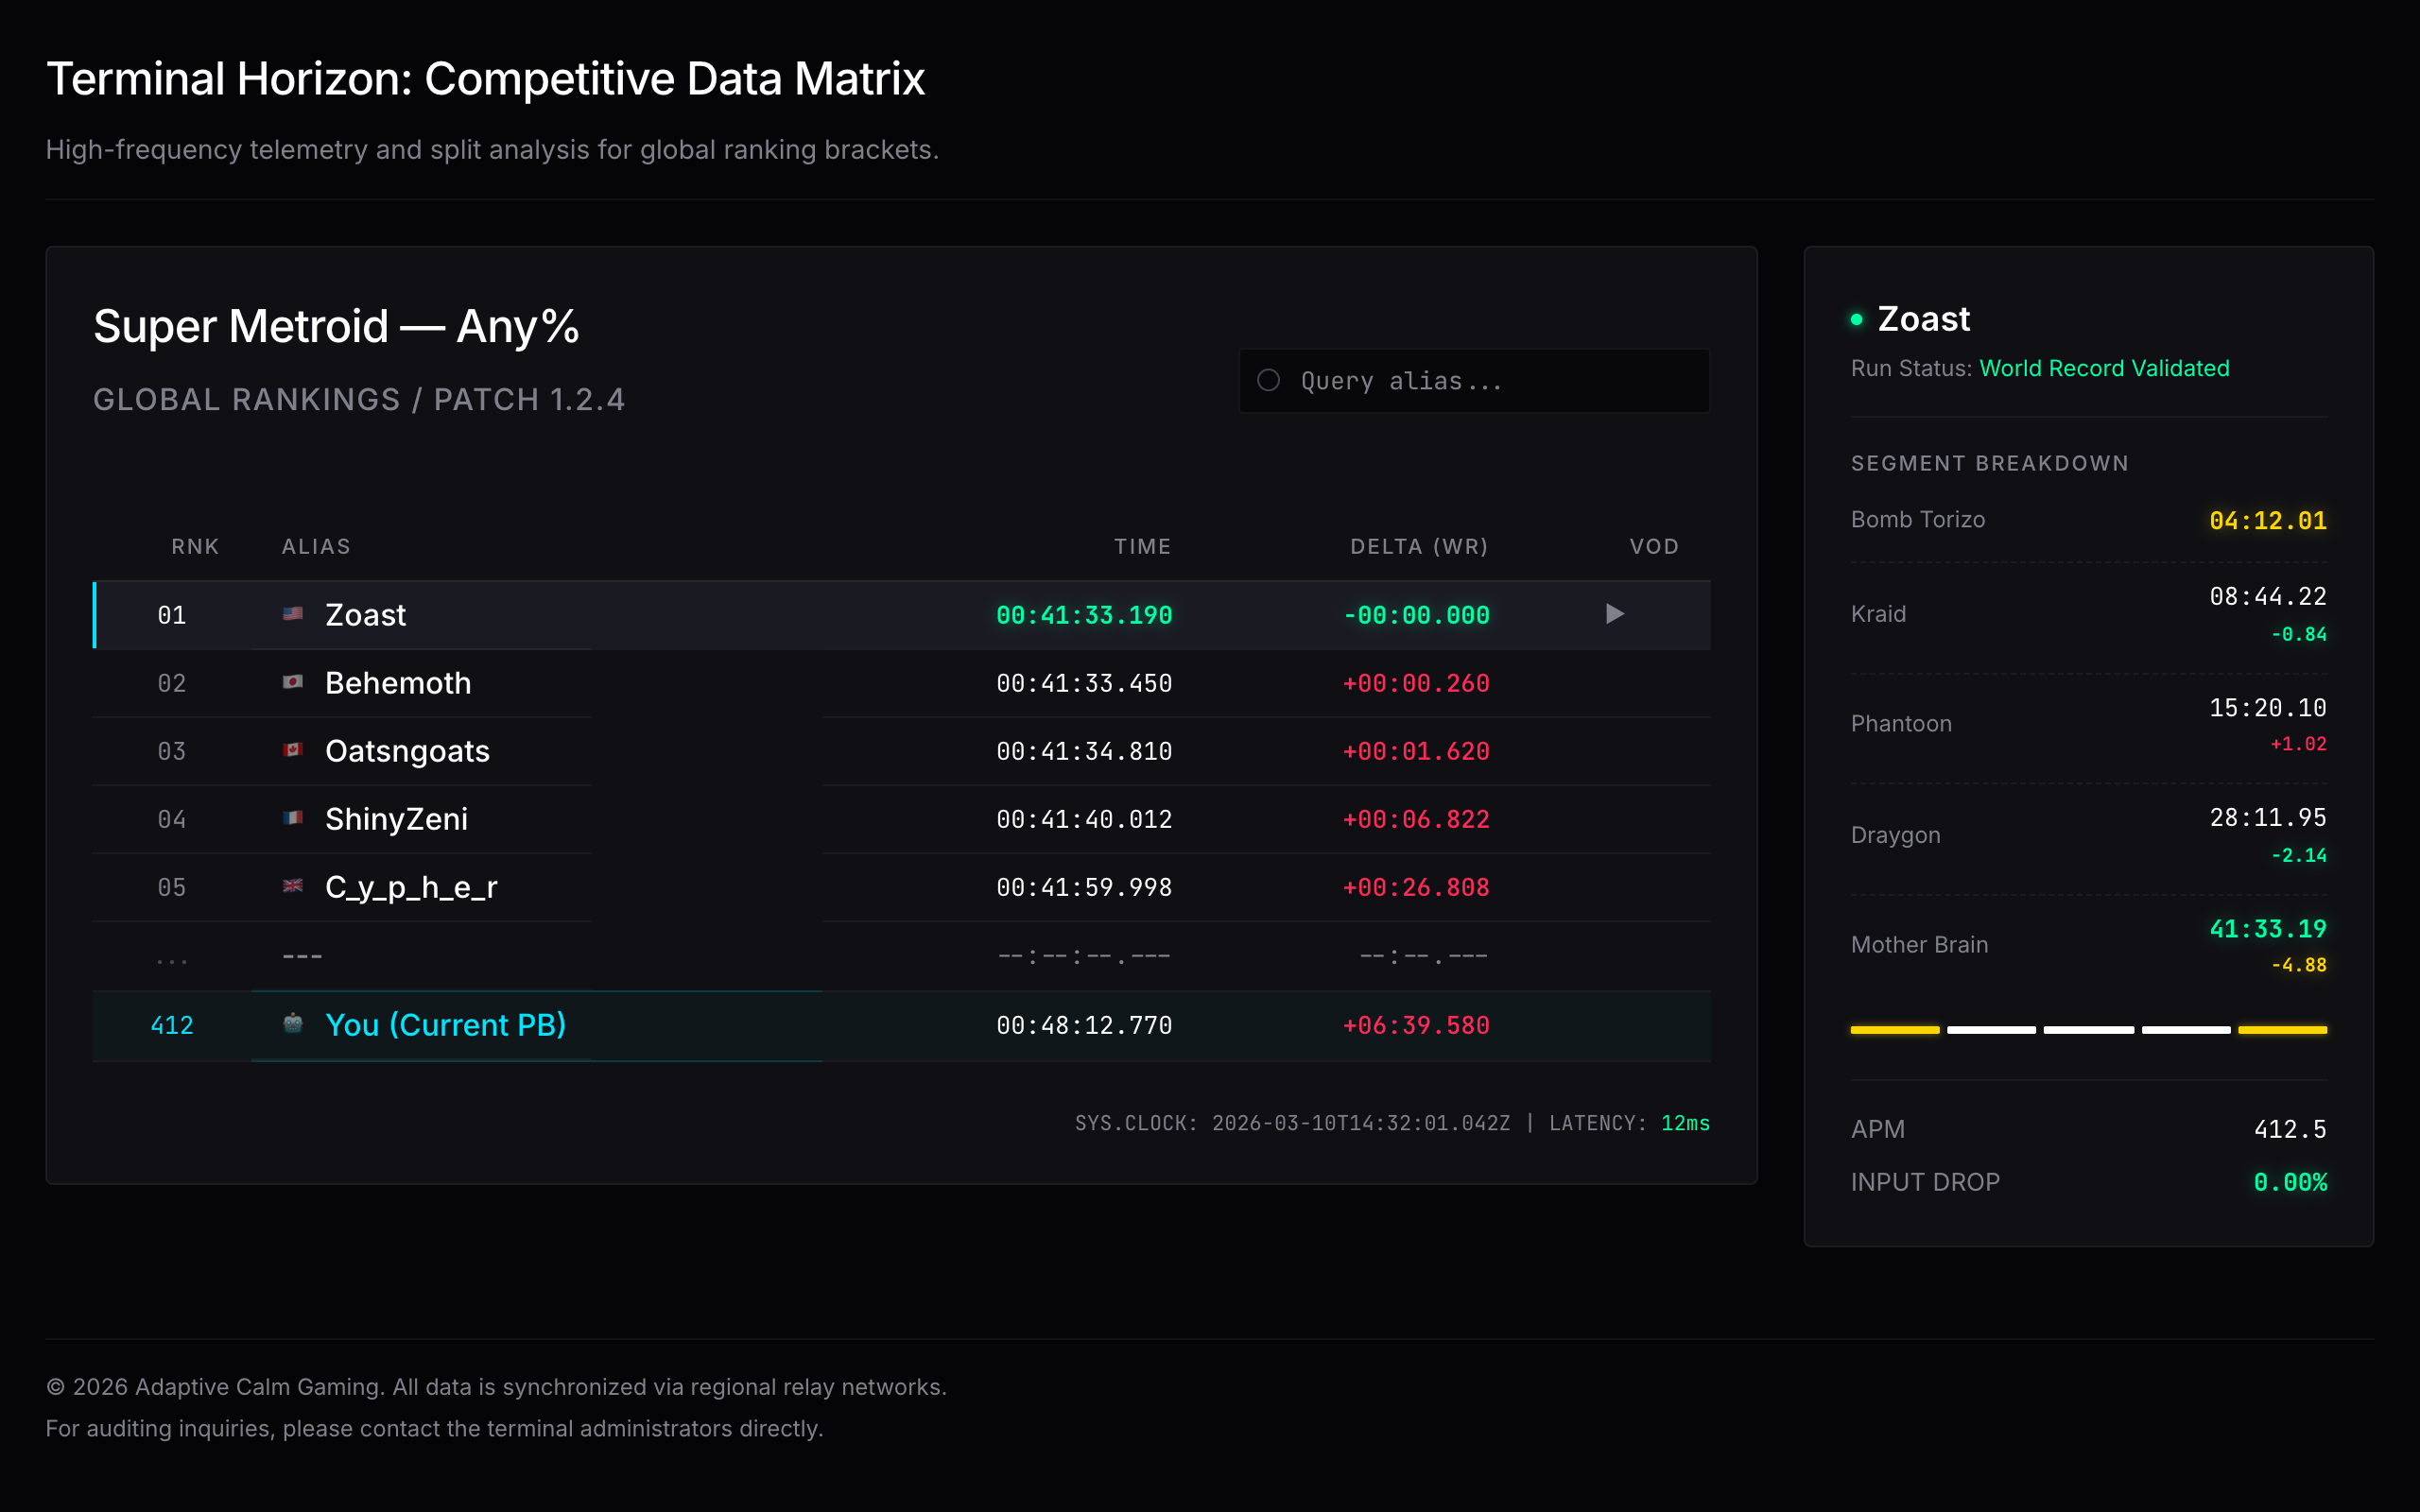Expand the collapsed ellipsis ranking row
The width and height of the screenshot is (2420, 1512).
point(172,957)
